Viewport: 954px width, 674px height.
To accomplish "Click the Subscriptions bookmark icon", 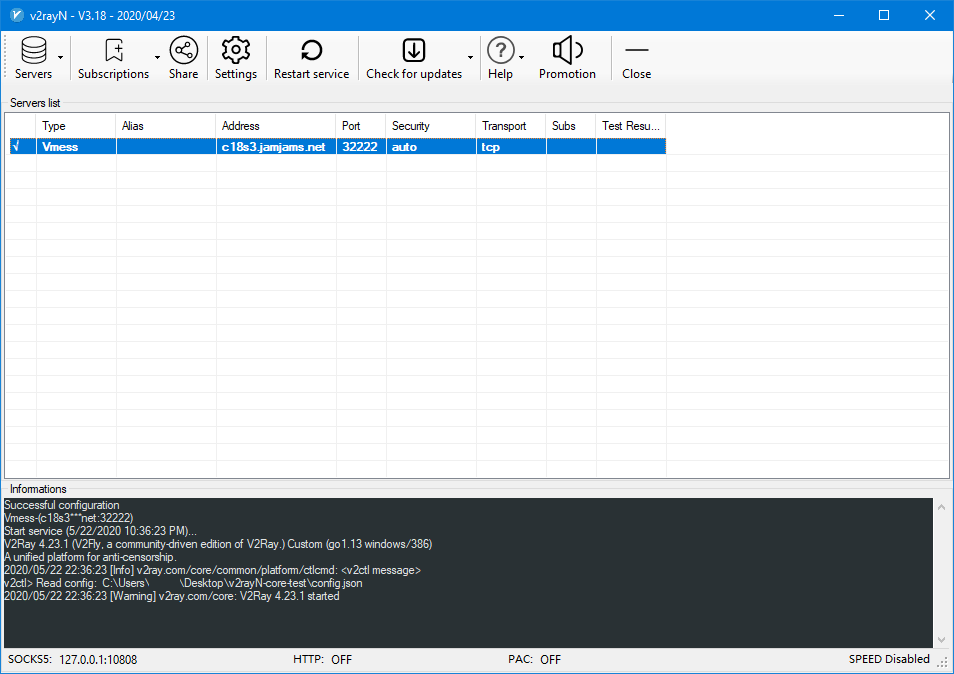I will [113, 51].
